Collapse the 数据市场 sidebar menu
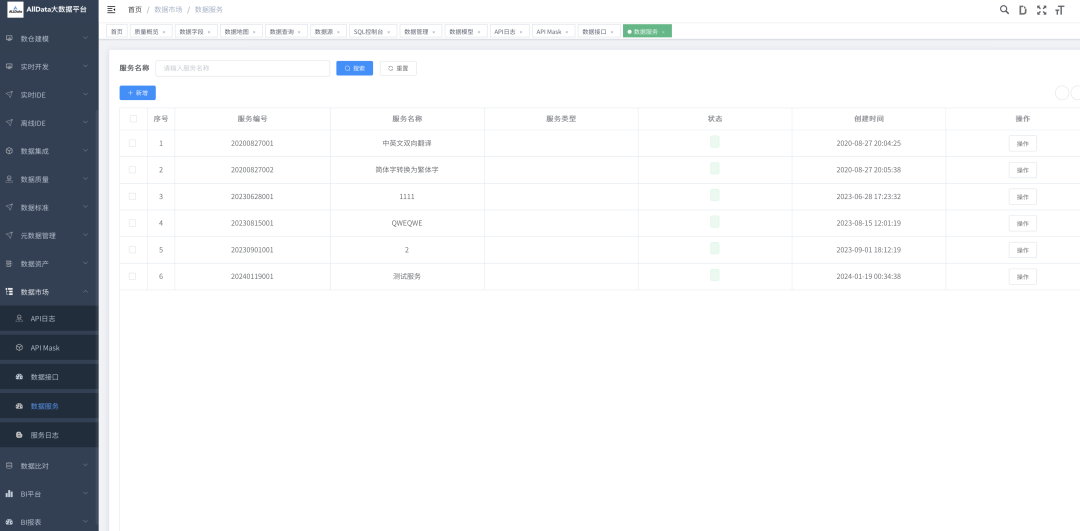The width and height of the screenshot is (1080, 531). [86, 291]
